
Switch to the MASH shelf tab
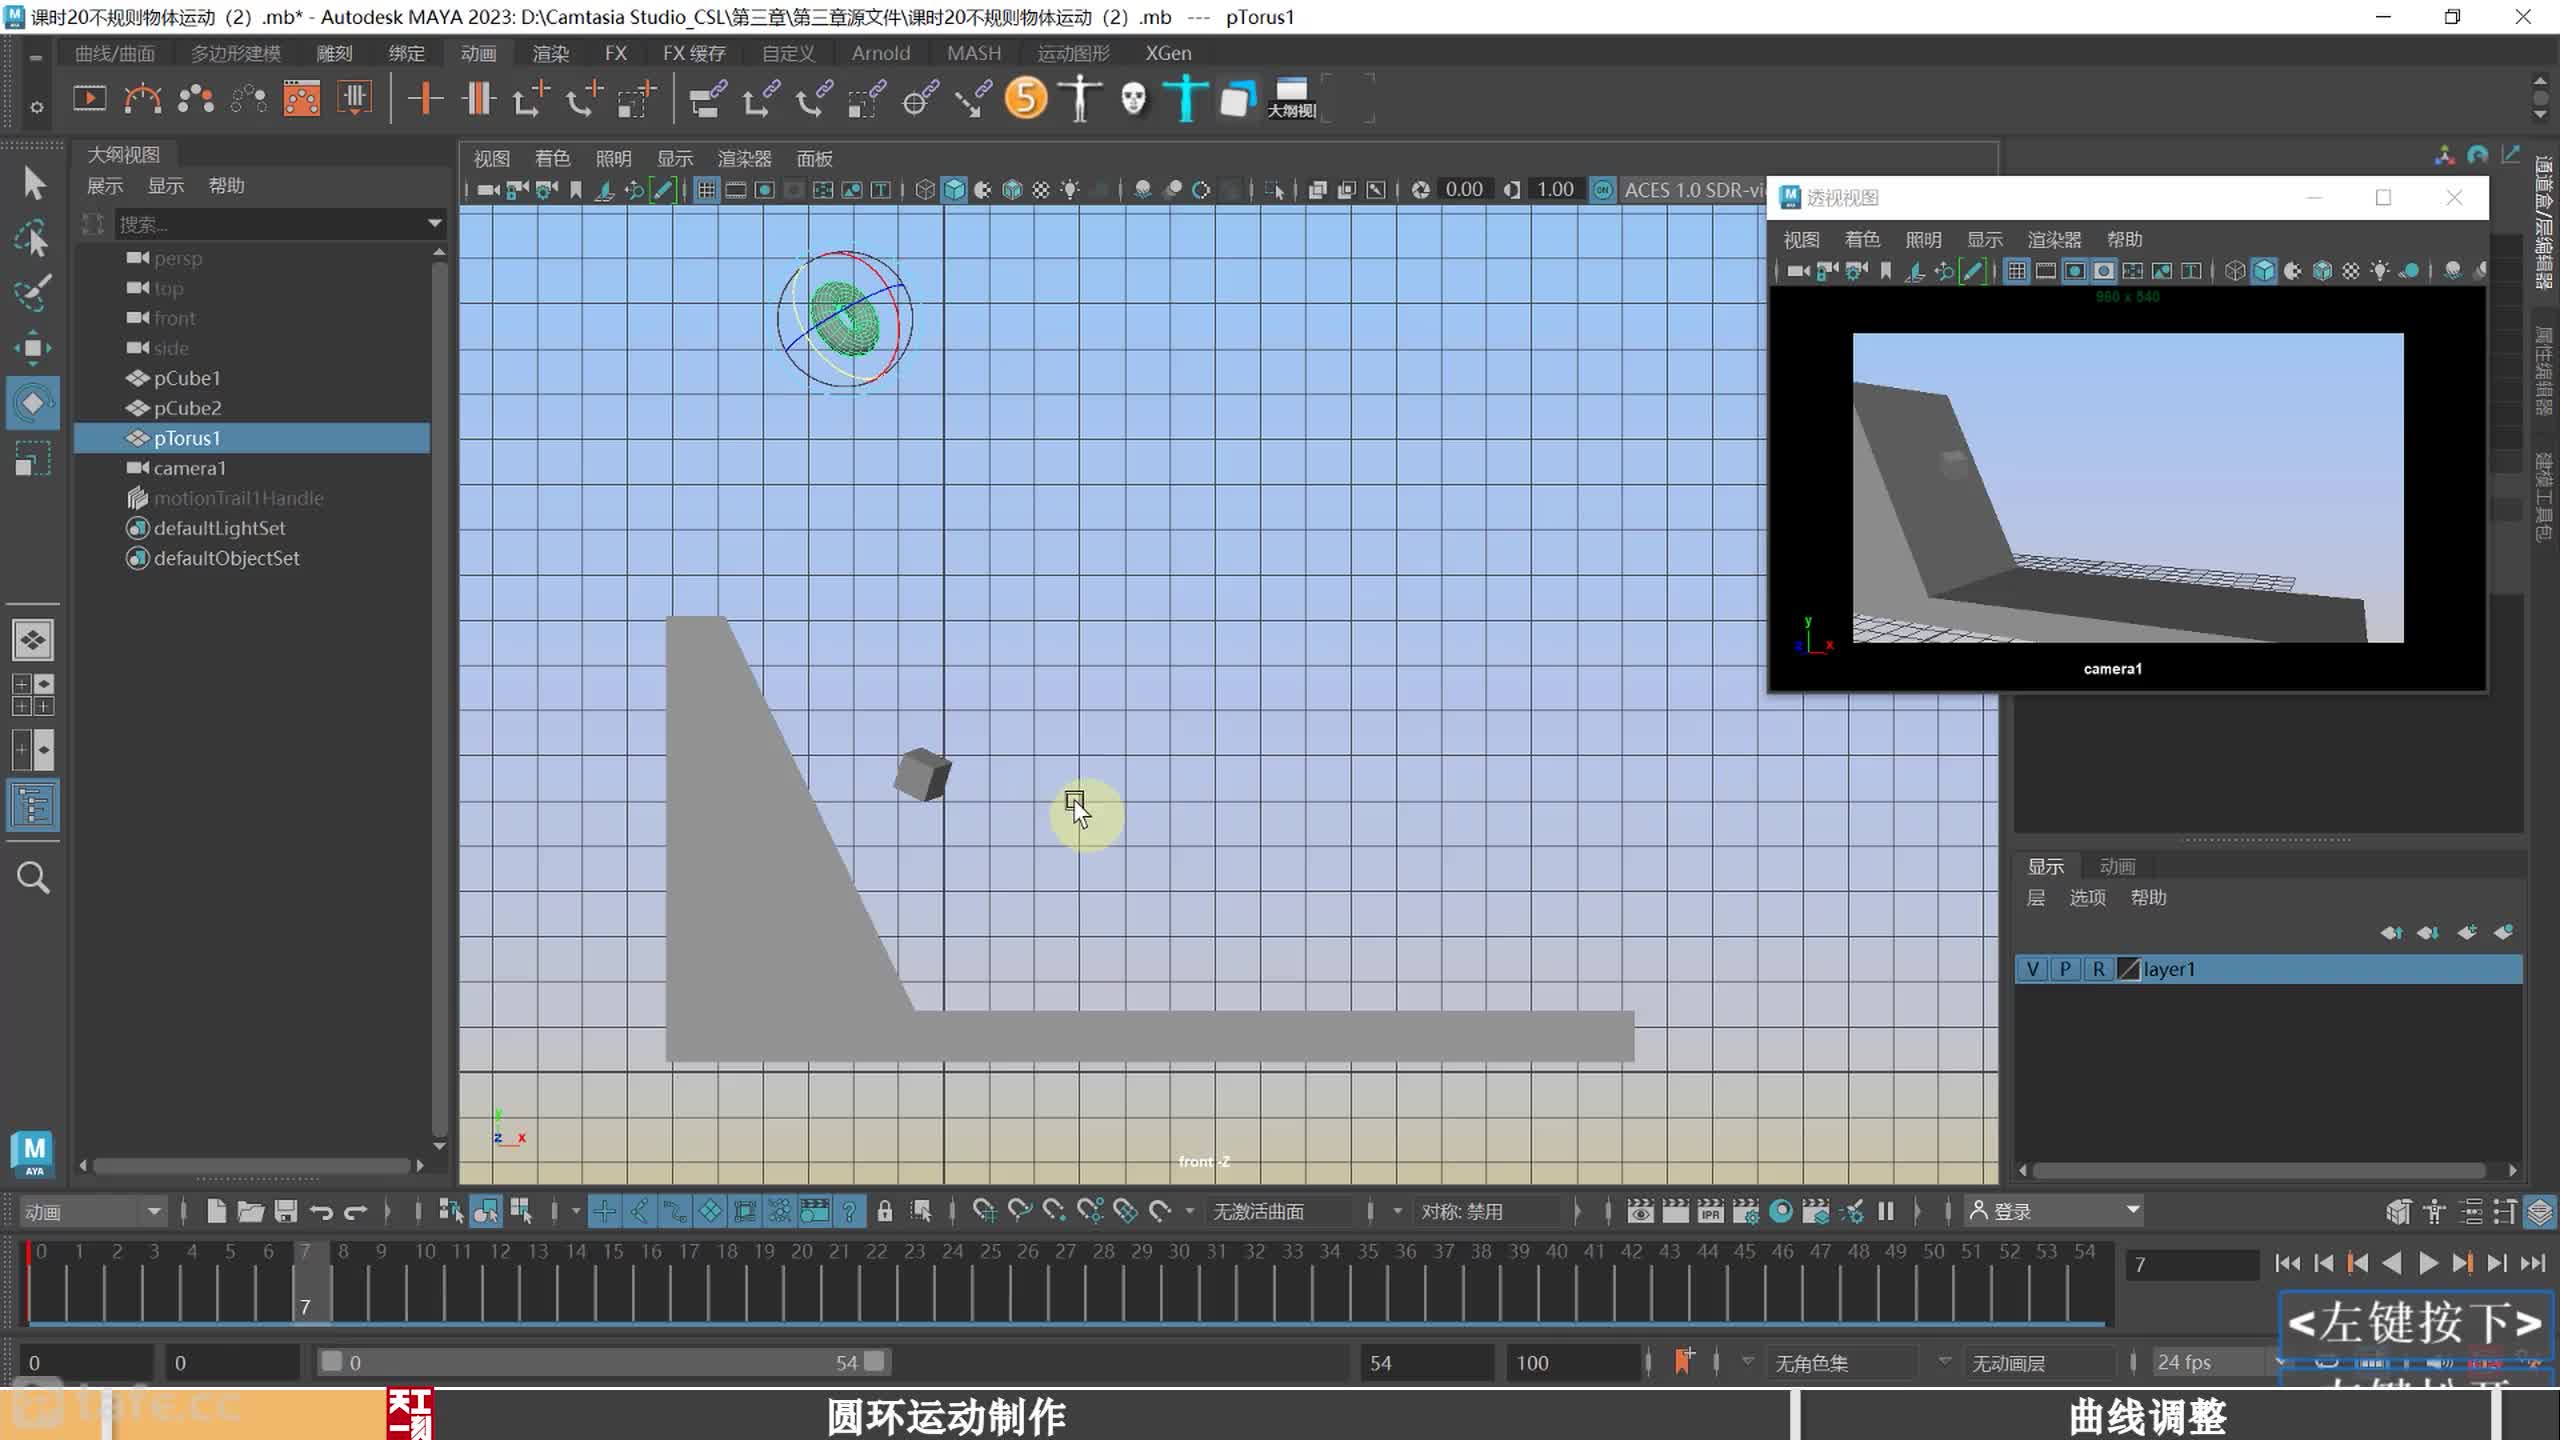974,53
